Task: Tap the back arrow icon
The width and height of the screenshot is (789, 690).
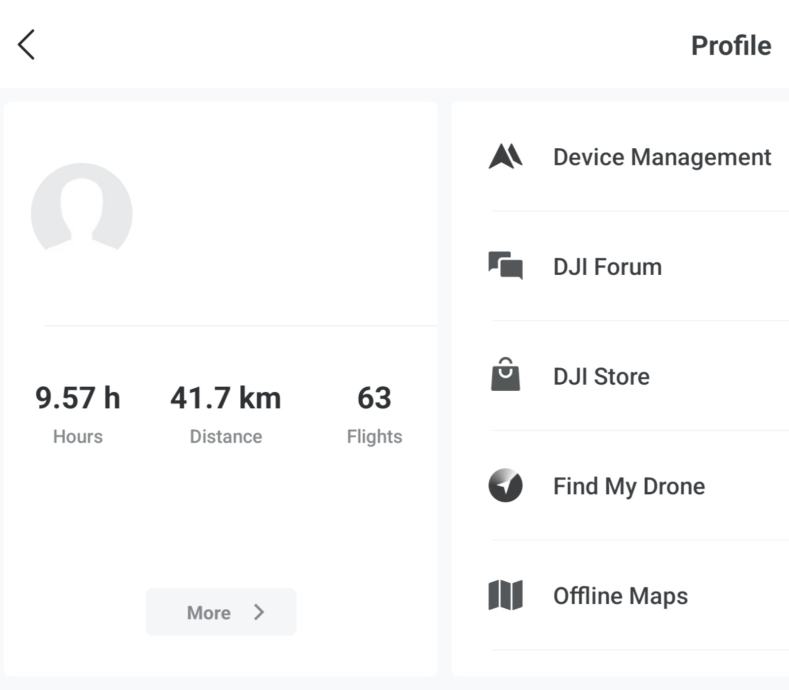Action: tap(27, 44)
